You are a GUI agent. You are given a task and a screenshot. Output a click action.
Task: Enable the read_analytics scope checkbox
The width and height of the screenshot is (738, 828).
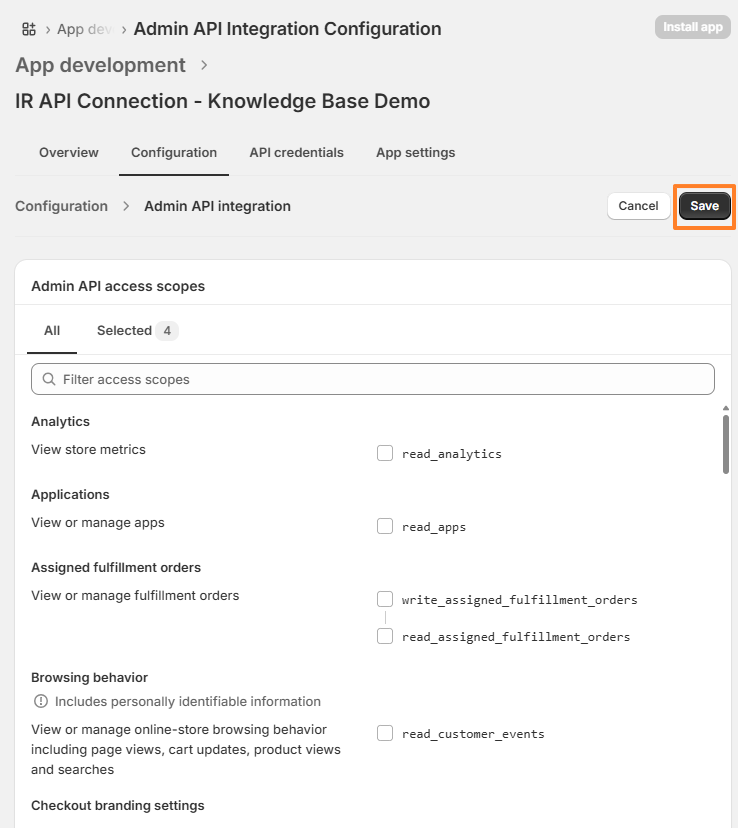(x=385, y=454)
